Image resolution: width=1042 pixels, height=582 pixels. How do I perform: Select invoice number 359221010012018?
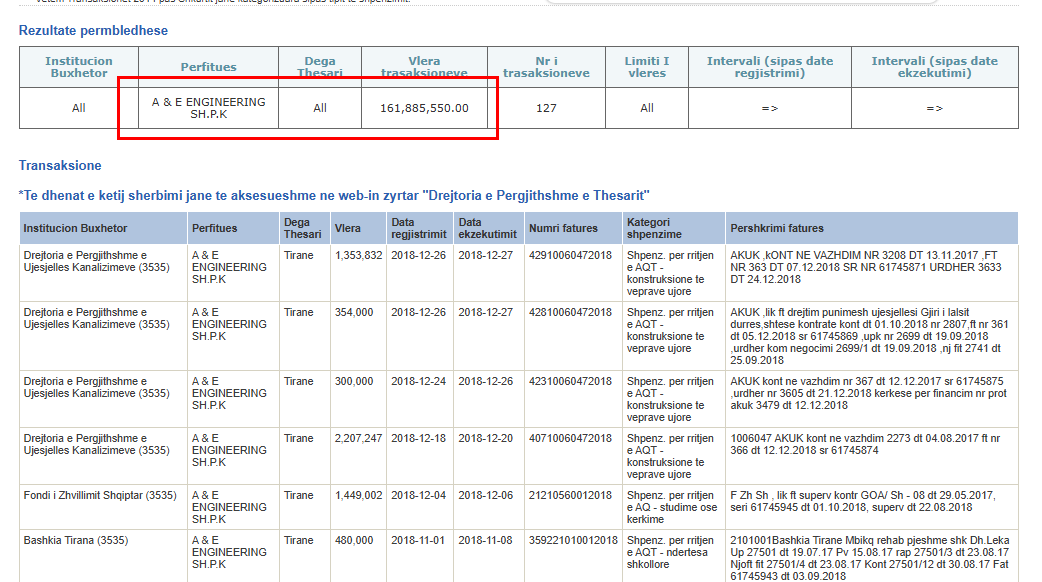click(573, 541)
